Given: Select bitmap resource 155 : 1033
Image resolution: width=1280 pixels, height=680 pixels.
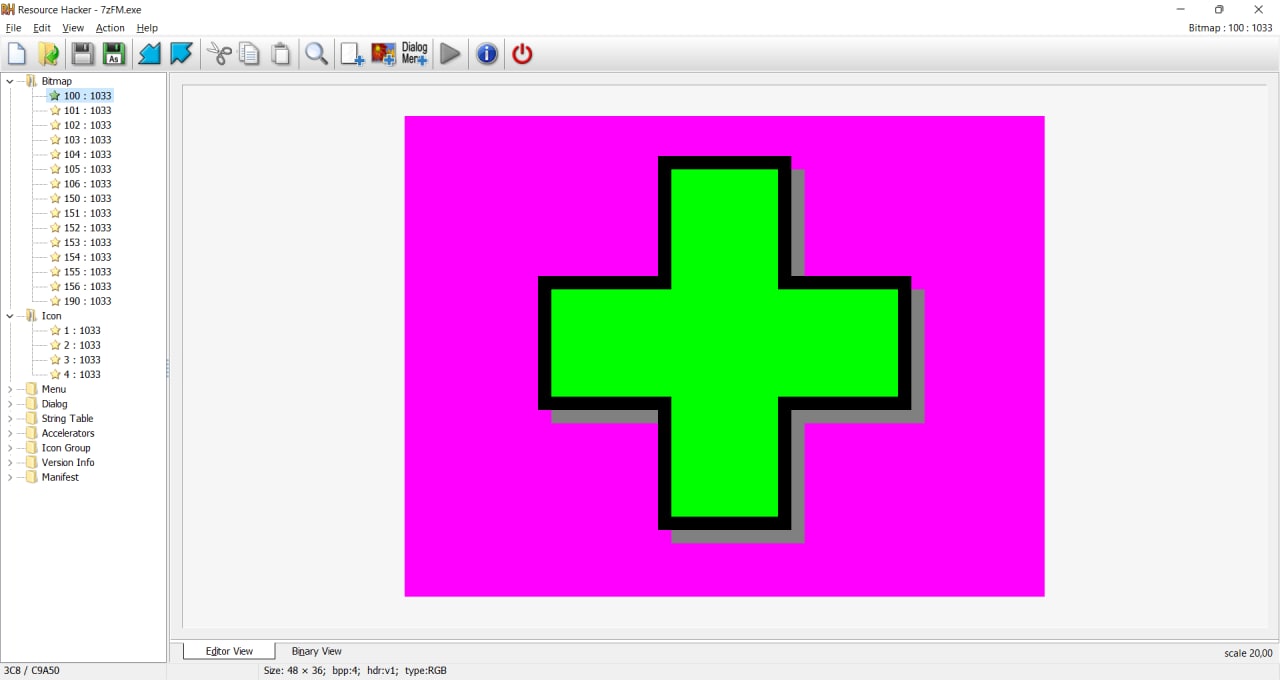Looking at the screenshot, I should (88, 272).
